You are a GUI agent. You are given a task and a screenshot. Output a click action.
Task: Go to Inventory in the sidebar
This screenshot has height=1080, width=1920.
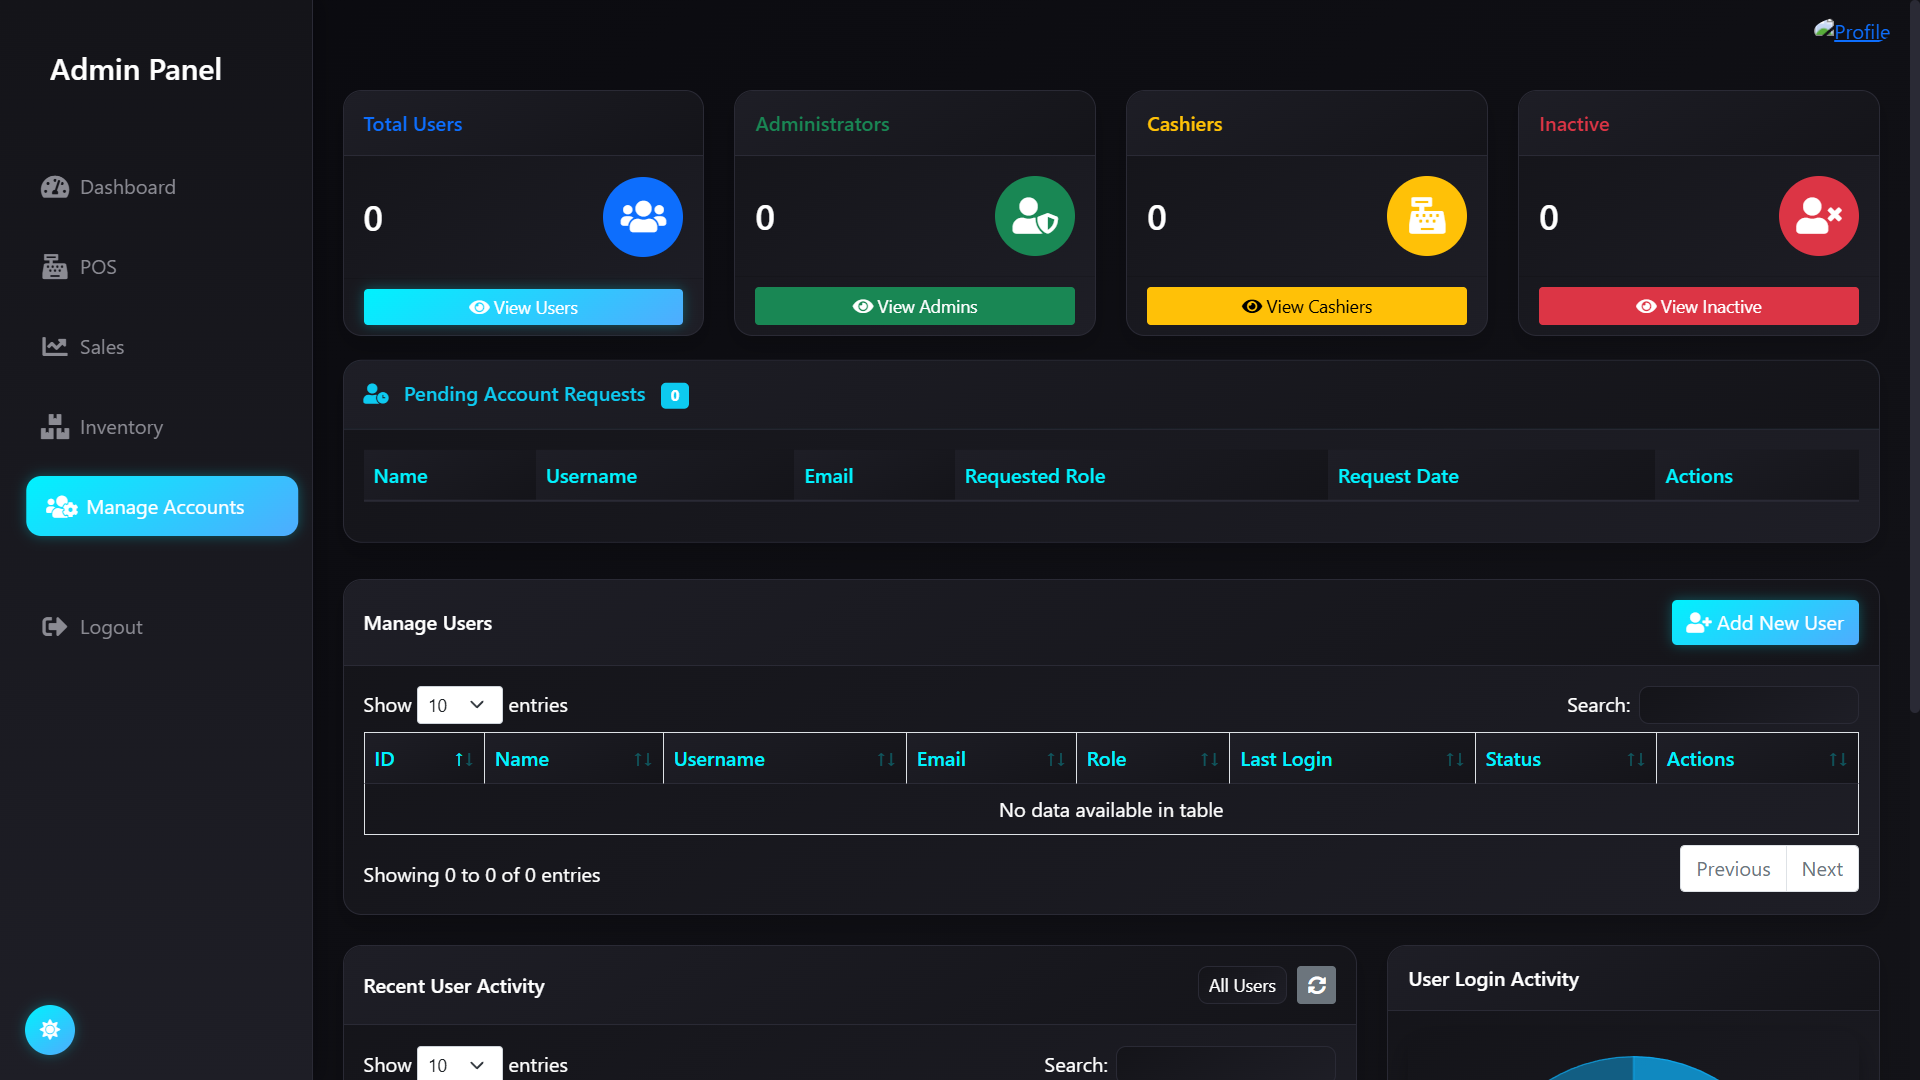coord(120,427)
